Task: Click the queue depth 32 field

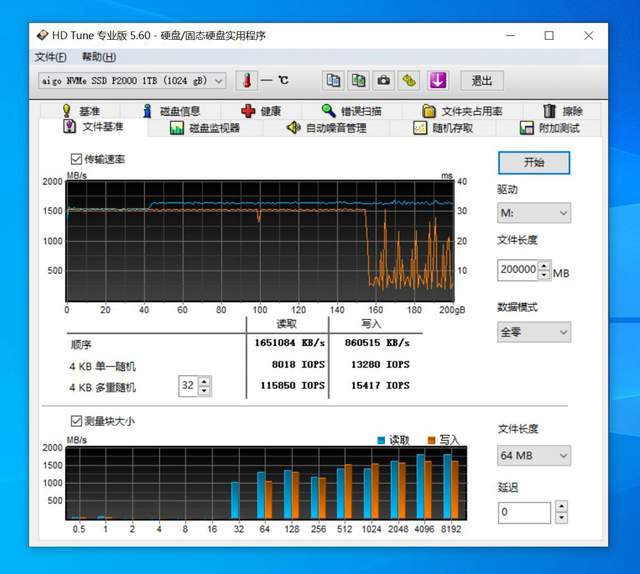Action: click(x=188, y=386)
